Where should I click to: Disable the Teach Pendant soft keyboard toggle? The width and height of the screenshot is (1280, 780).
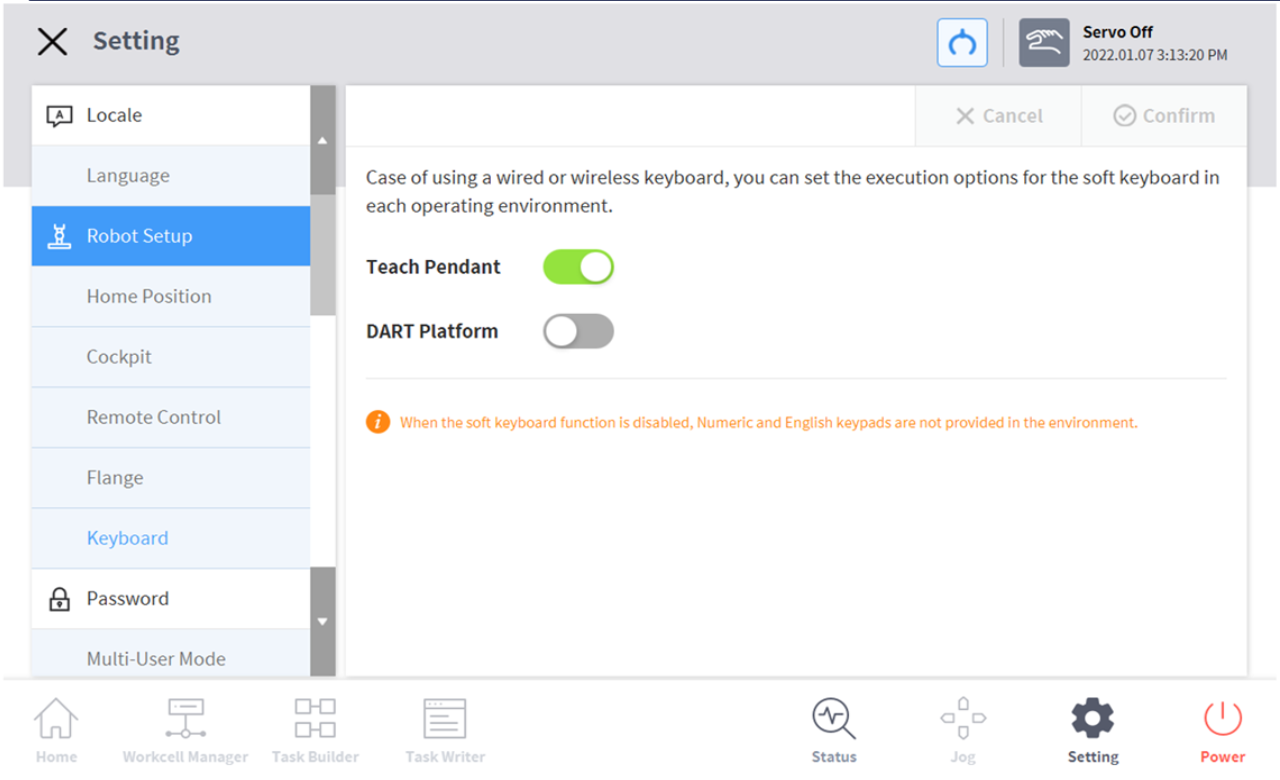click(x=578, y=267)
